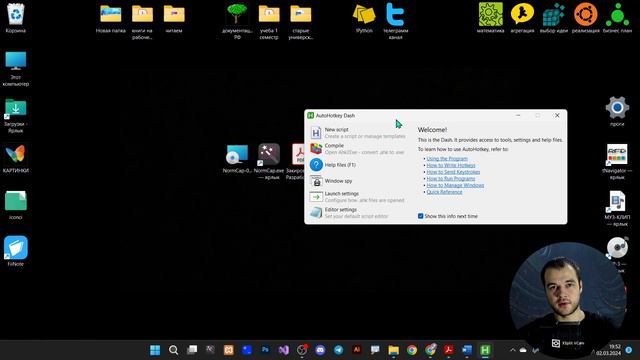Select the FilNote desktop shortcut
Screen dimensions: 640x360
16,251
